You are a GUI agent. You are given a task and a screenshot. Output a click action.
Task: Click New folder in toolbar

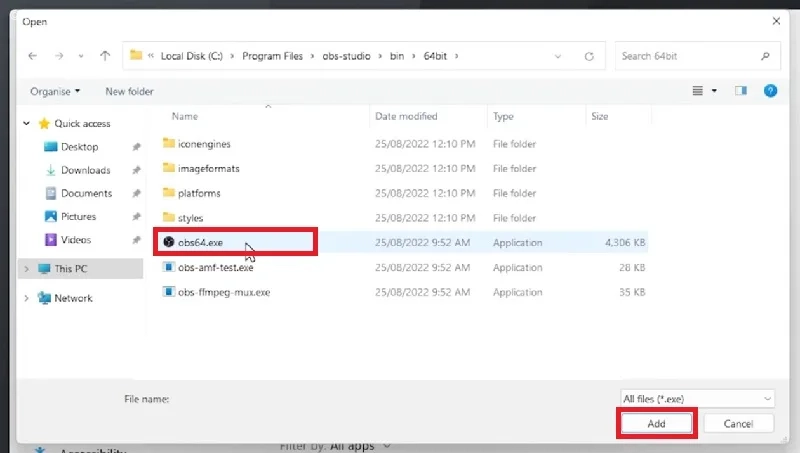(x=129, y=91)
